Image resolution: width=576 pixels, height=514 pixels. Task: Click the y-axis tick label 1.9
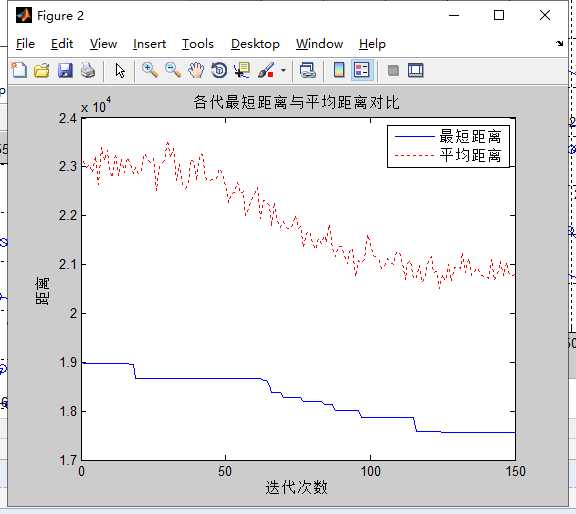coord(68,362)
